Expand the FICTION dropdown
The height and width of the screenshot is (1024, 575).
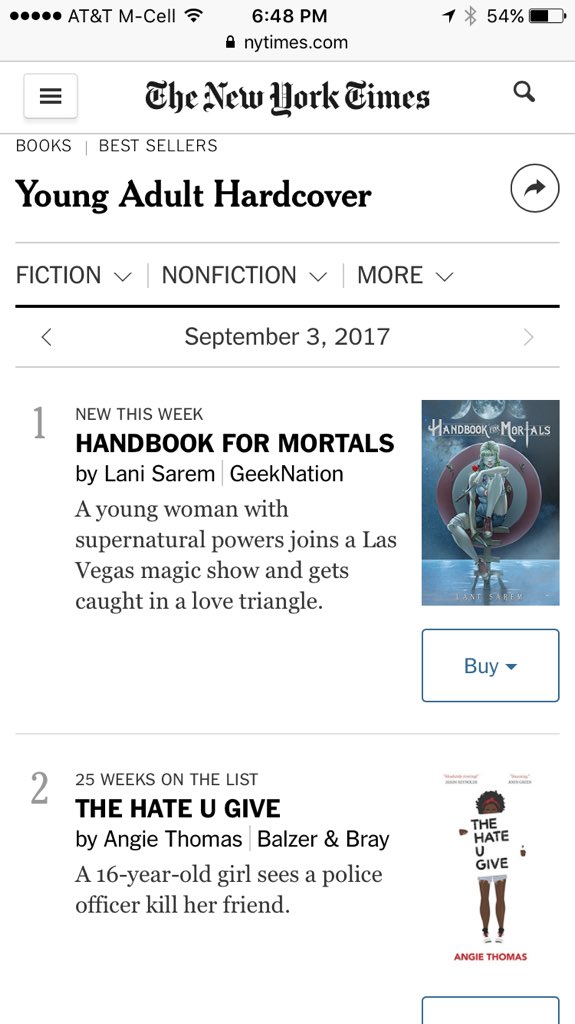coord(74,275)
